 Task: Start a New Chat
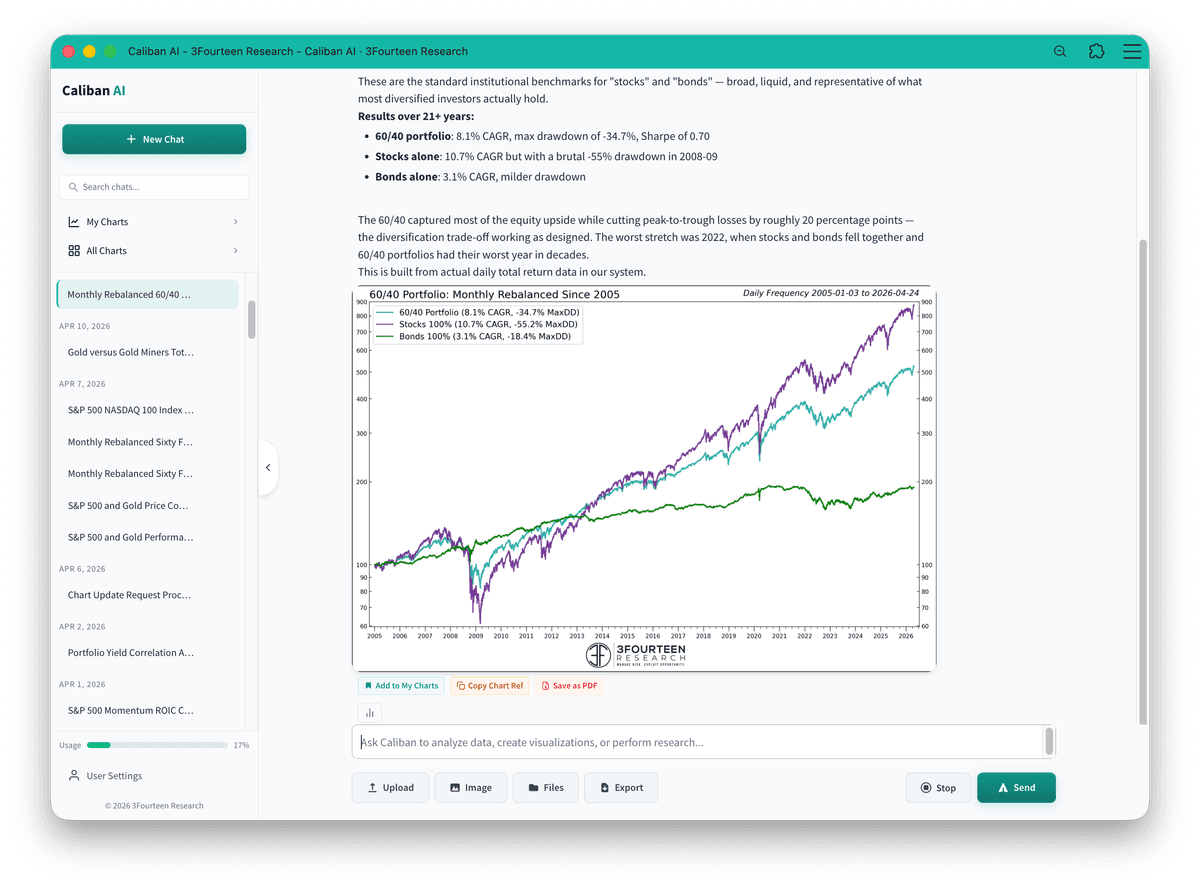coord(154,139)
